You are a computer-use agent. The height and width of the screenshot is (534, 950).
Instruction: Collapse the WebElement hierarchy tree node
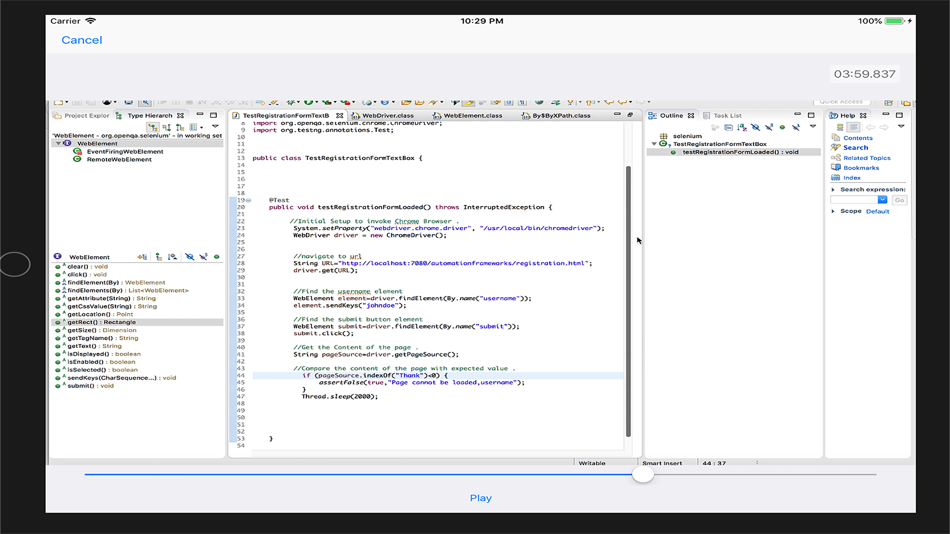(58, 144)
